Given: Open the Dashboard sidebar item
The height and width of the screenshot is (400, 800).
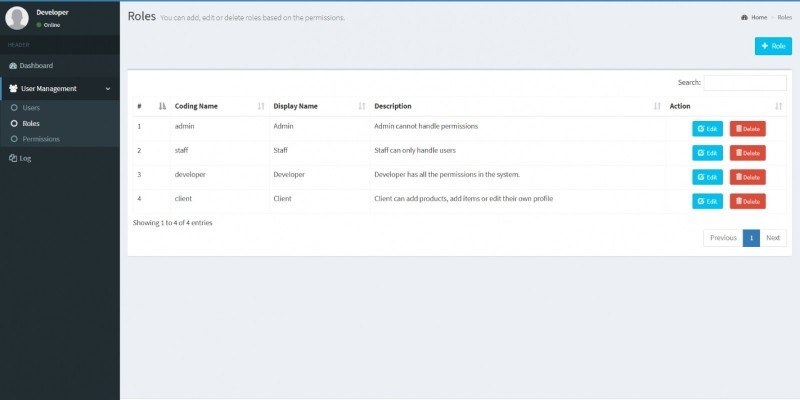Looking at the screenshot, I should tap(36, 66).
